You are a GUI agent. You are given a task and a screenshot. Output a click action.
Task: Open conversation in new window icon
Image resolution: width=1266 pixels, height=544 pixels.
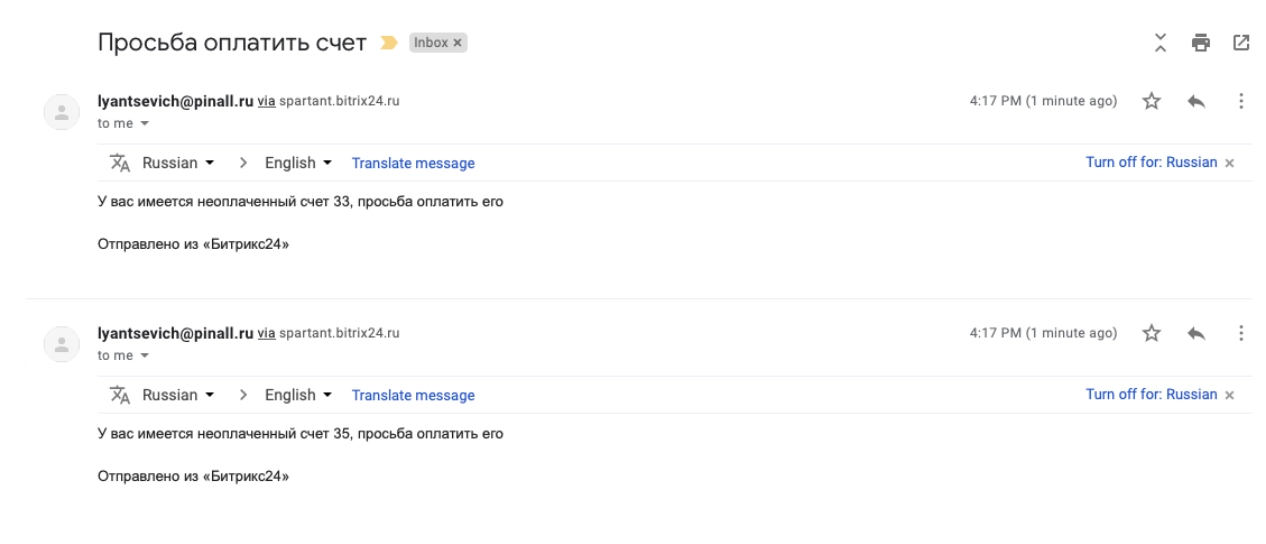(1241, 43)
